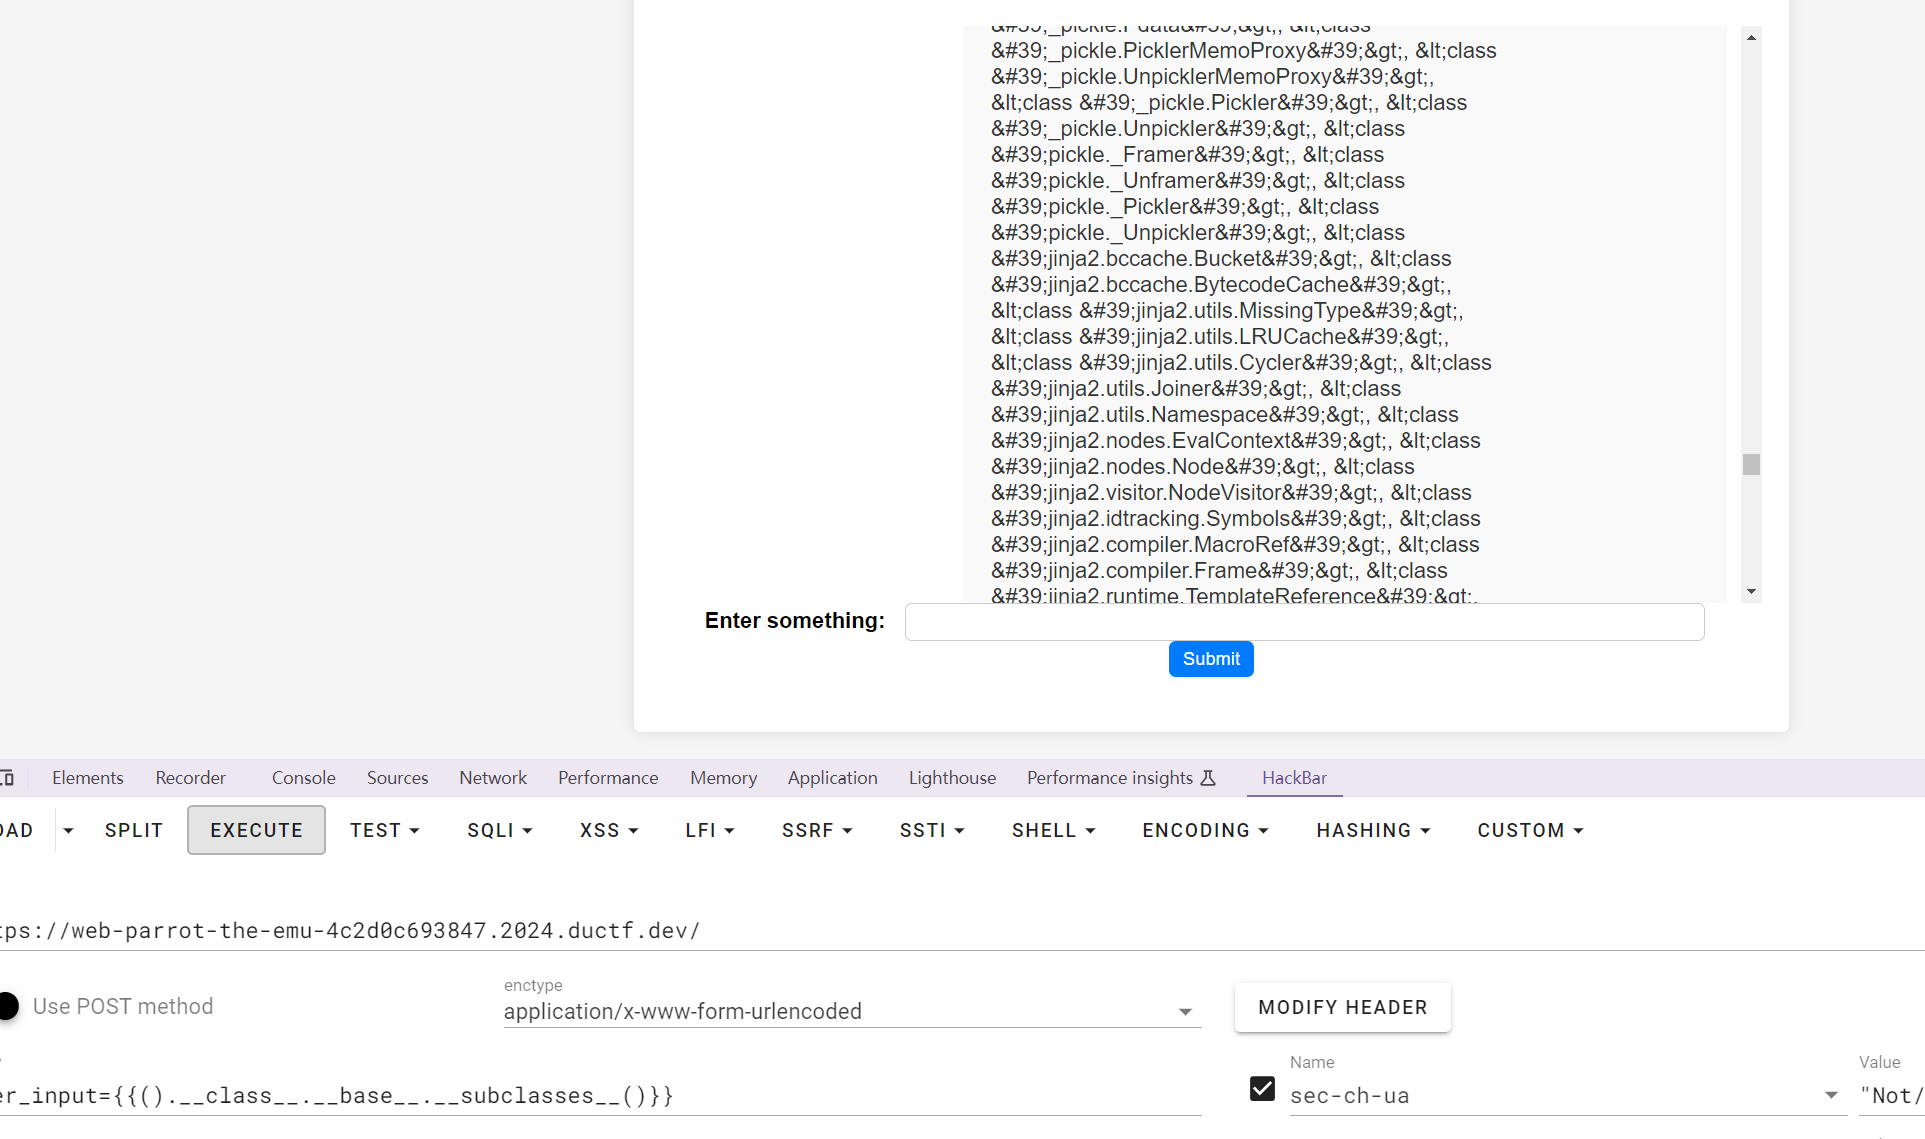Open the ENCODING dropdown menu
1925x1139 pixels.
click(x=1205, y=830)
